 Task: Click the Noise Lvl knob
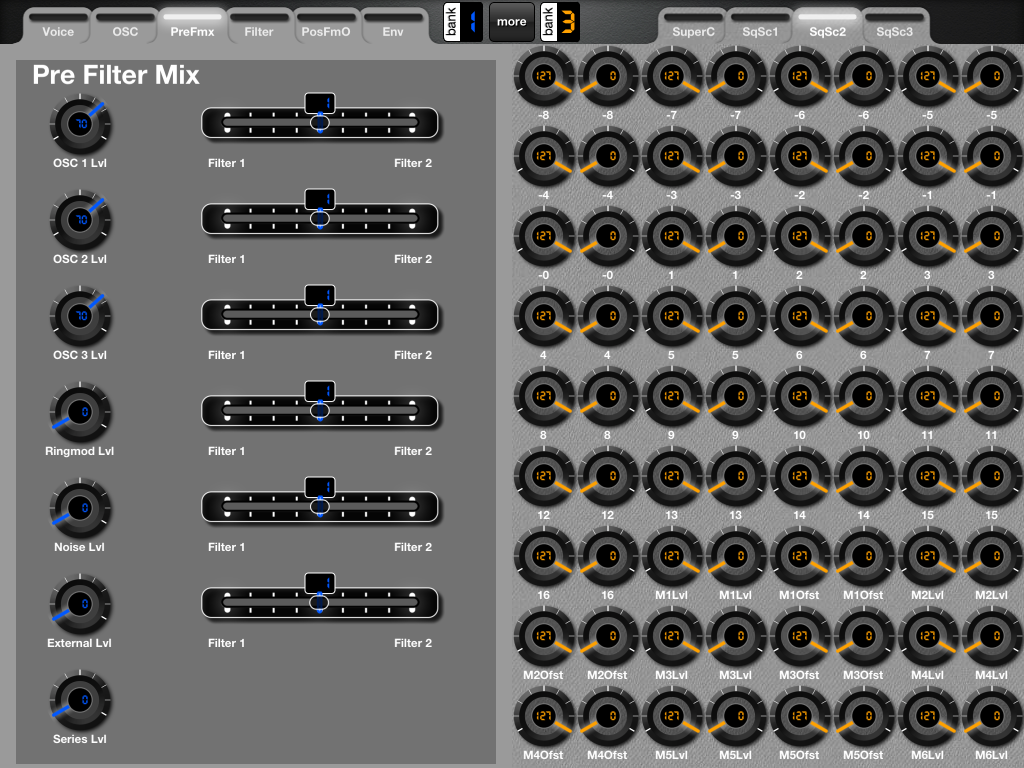click(80, 508)
